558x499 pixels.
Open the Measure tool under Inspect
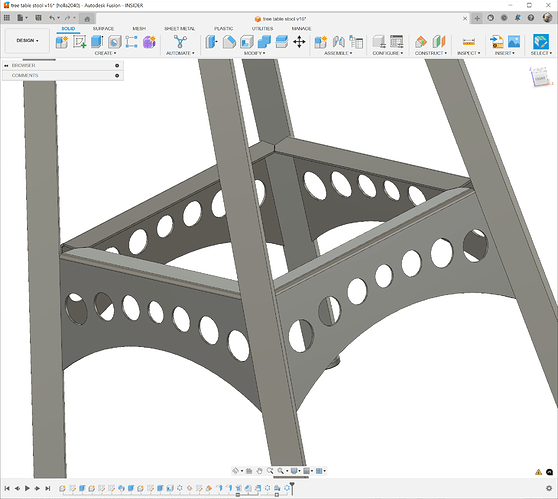click(469, 42)
